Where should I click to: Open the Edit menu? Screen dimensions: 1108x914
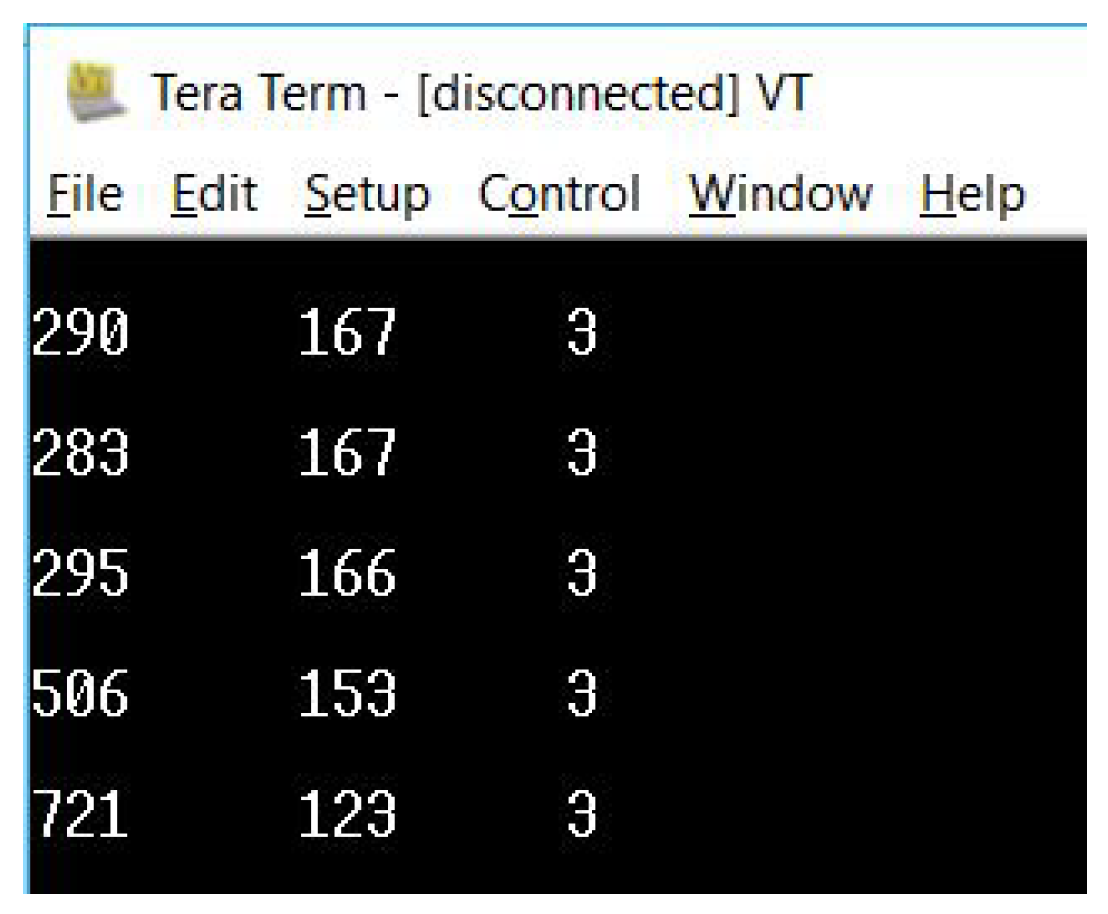coord(214,194)
